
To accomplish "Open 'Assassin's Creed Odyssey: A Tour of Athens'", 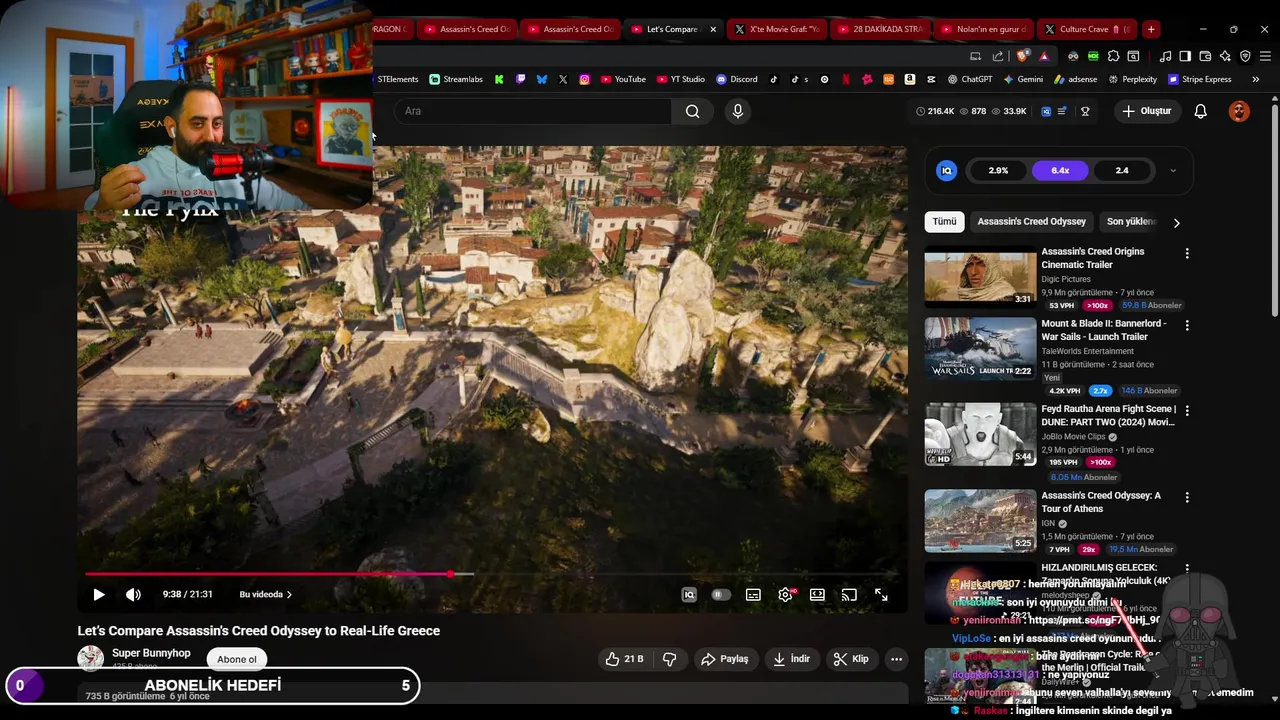I will [x=1101, y=502].
